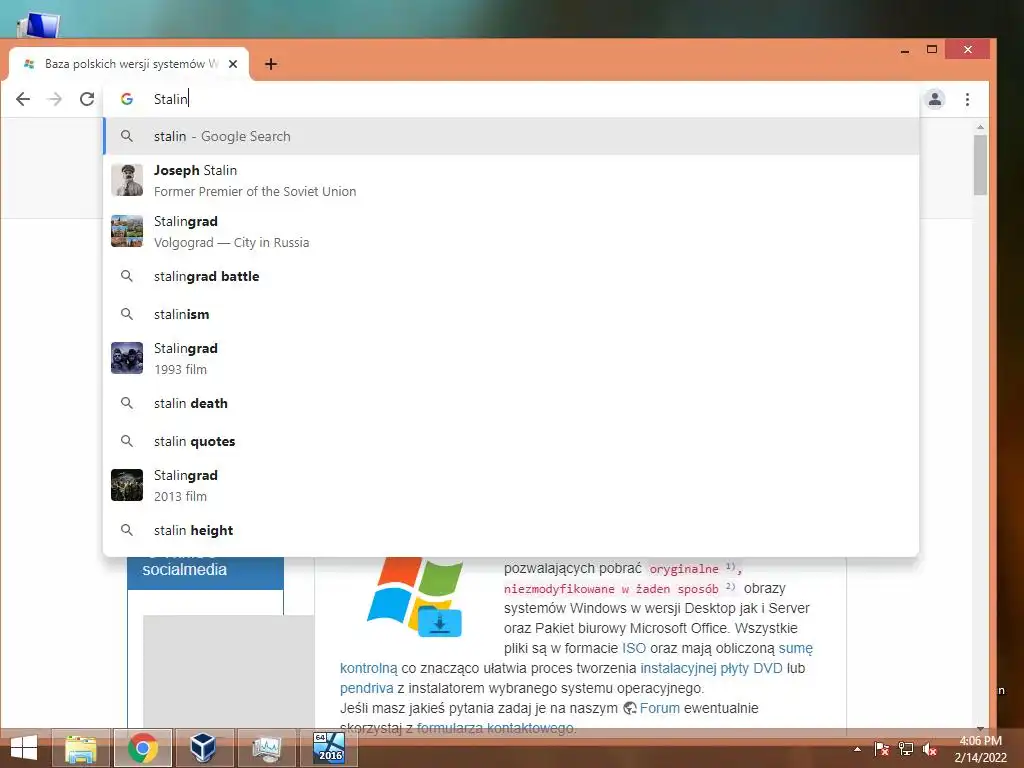1024x768 pixels.
Task: Open File Explorer from the taskbar
Action: [x=81, y=748]
